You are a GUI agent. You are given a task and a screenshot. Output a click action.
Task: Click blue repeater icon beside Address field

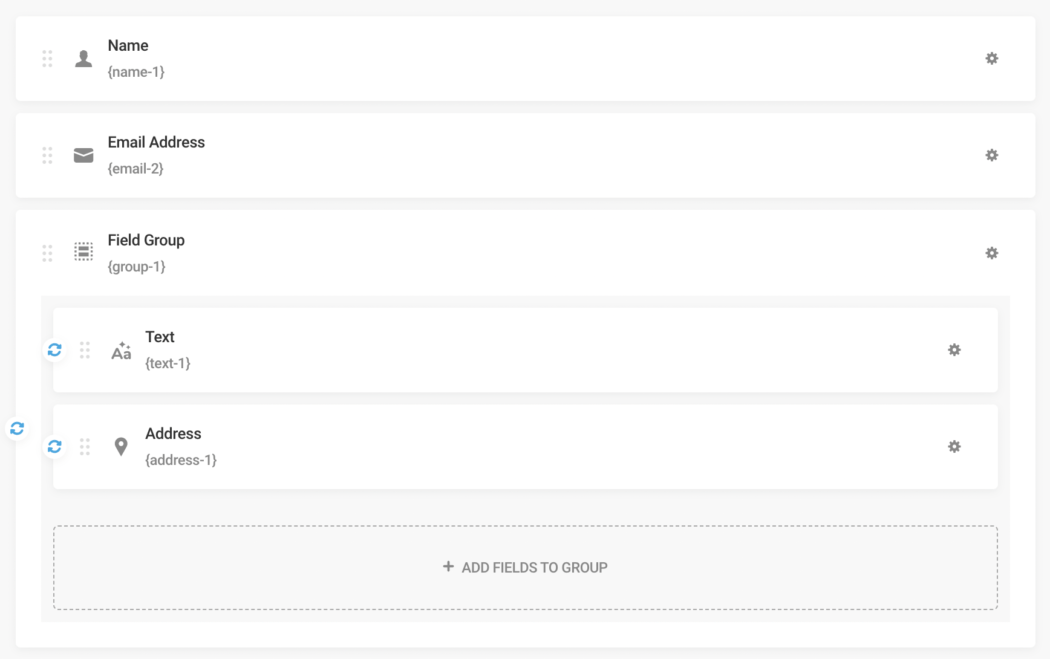coord(55,447)
